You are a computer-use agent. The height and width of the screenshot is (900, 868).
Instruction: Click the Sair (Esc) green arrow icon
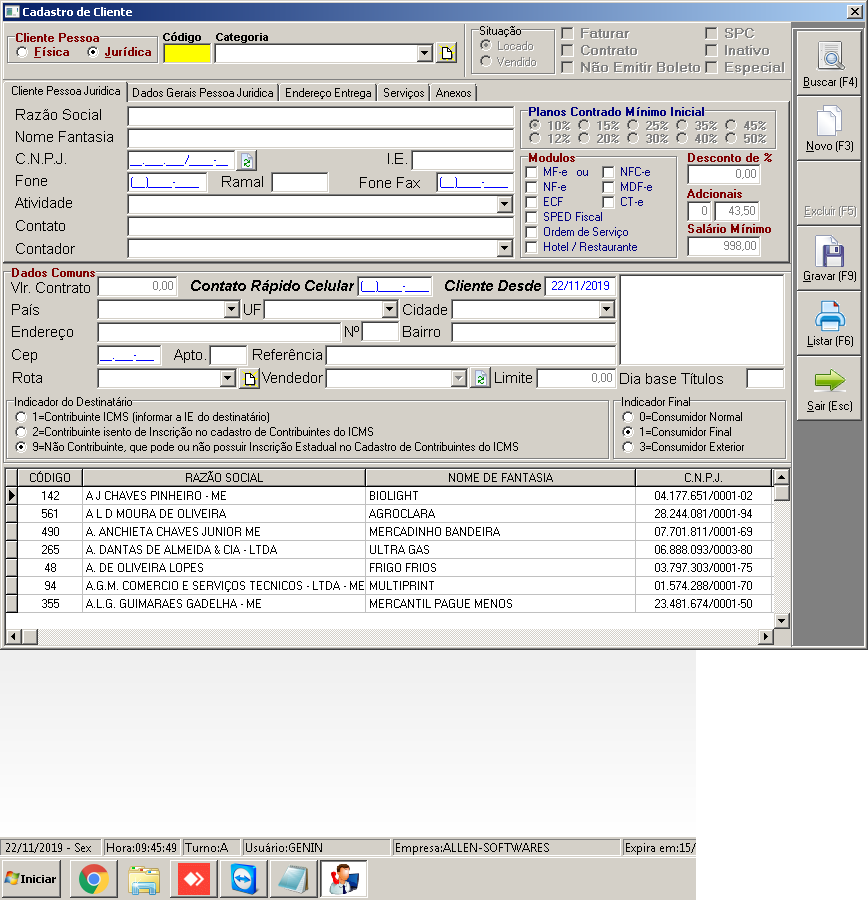pyautogui.click(x=829, y=381)
